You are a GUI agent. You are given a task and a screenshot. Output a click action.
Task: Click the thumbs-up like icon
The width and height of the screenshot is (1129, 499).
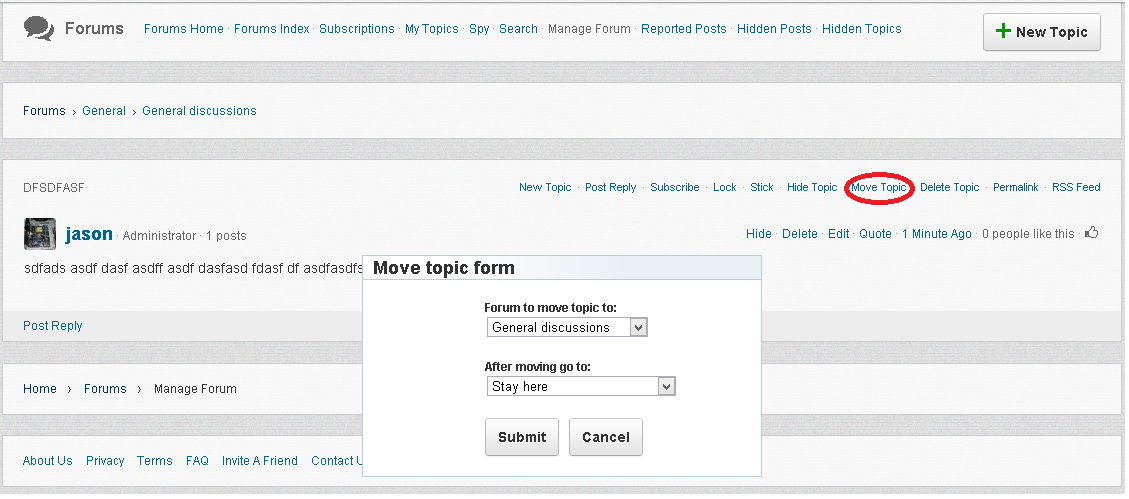click(x=1091, y=233)
